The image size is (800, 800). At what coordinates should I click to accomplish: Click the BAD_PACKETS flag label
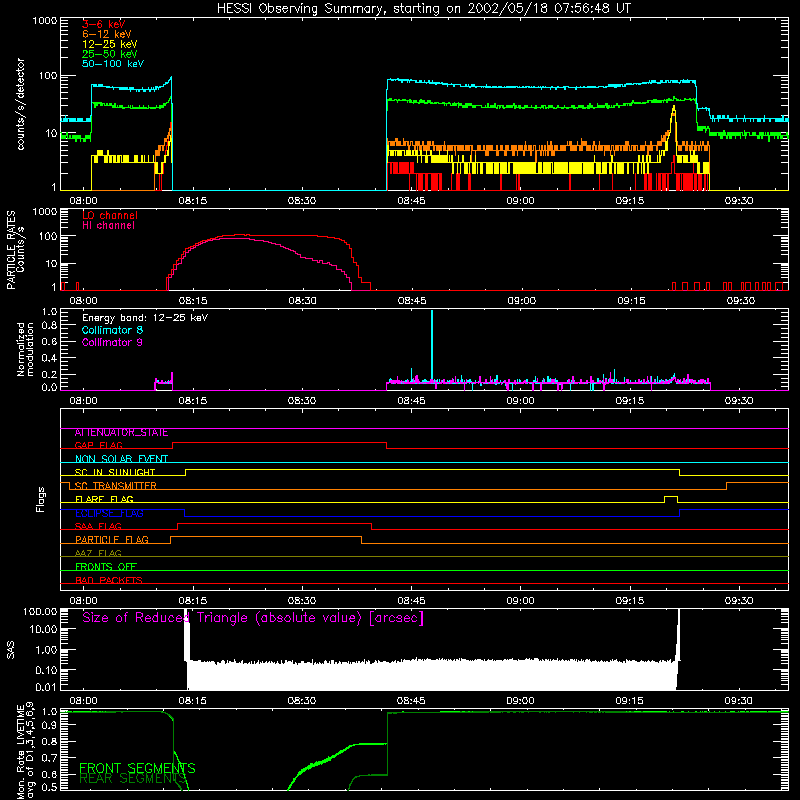(x=109, y=581)
